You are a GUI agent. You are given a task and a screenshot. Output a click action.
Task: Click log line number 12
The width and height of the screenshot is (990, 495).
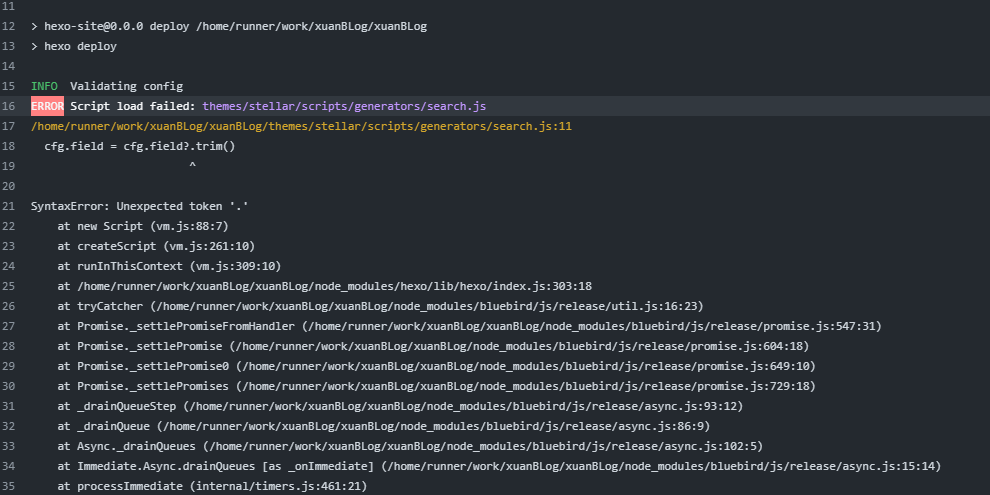point(9,26)
